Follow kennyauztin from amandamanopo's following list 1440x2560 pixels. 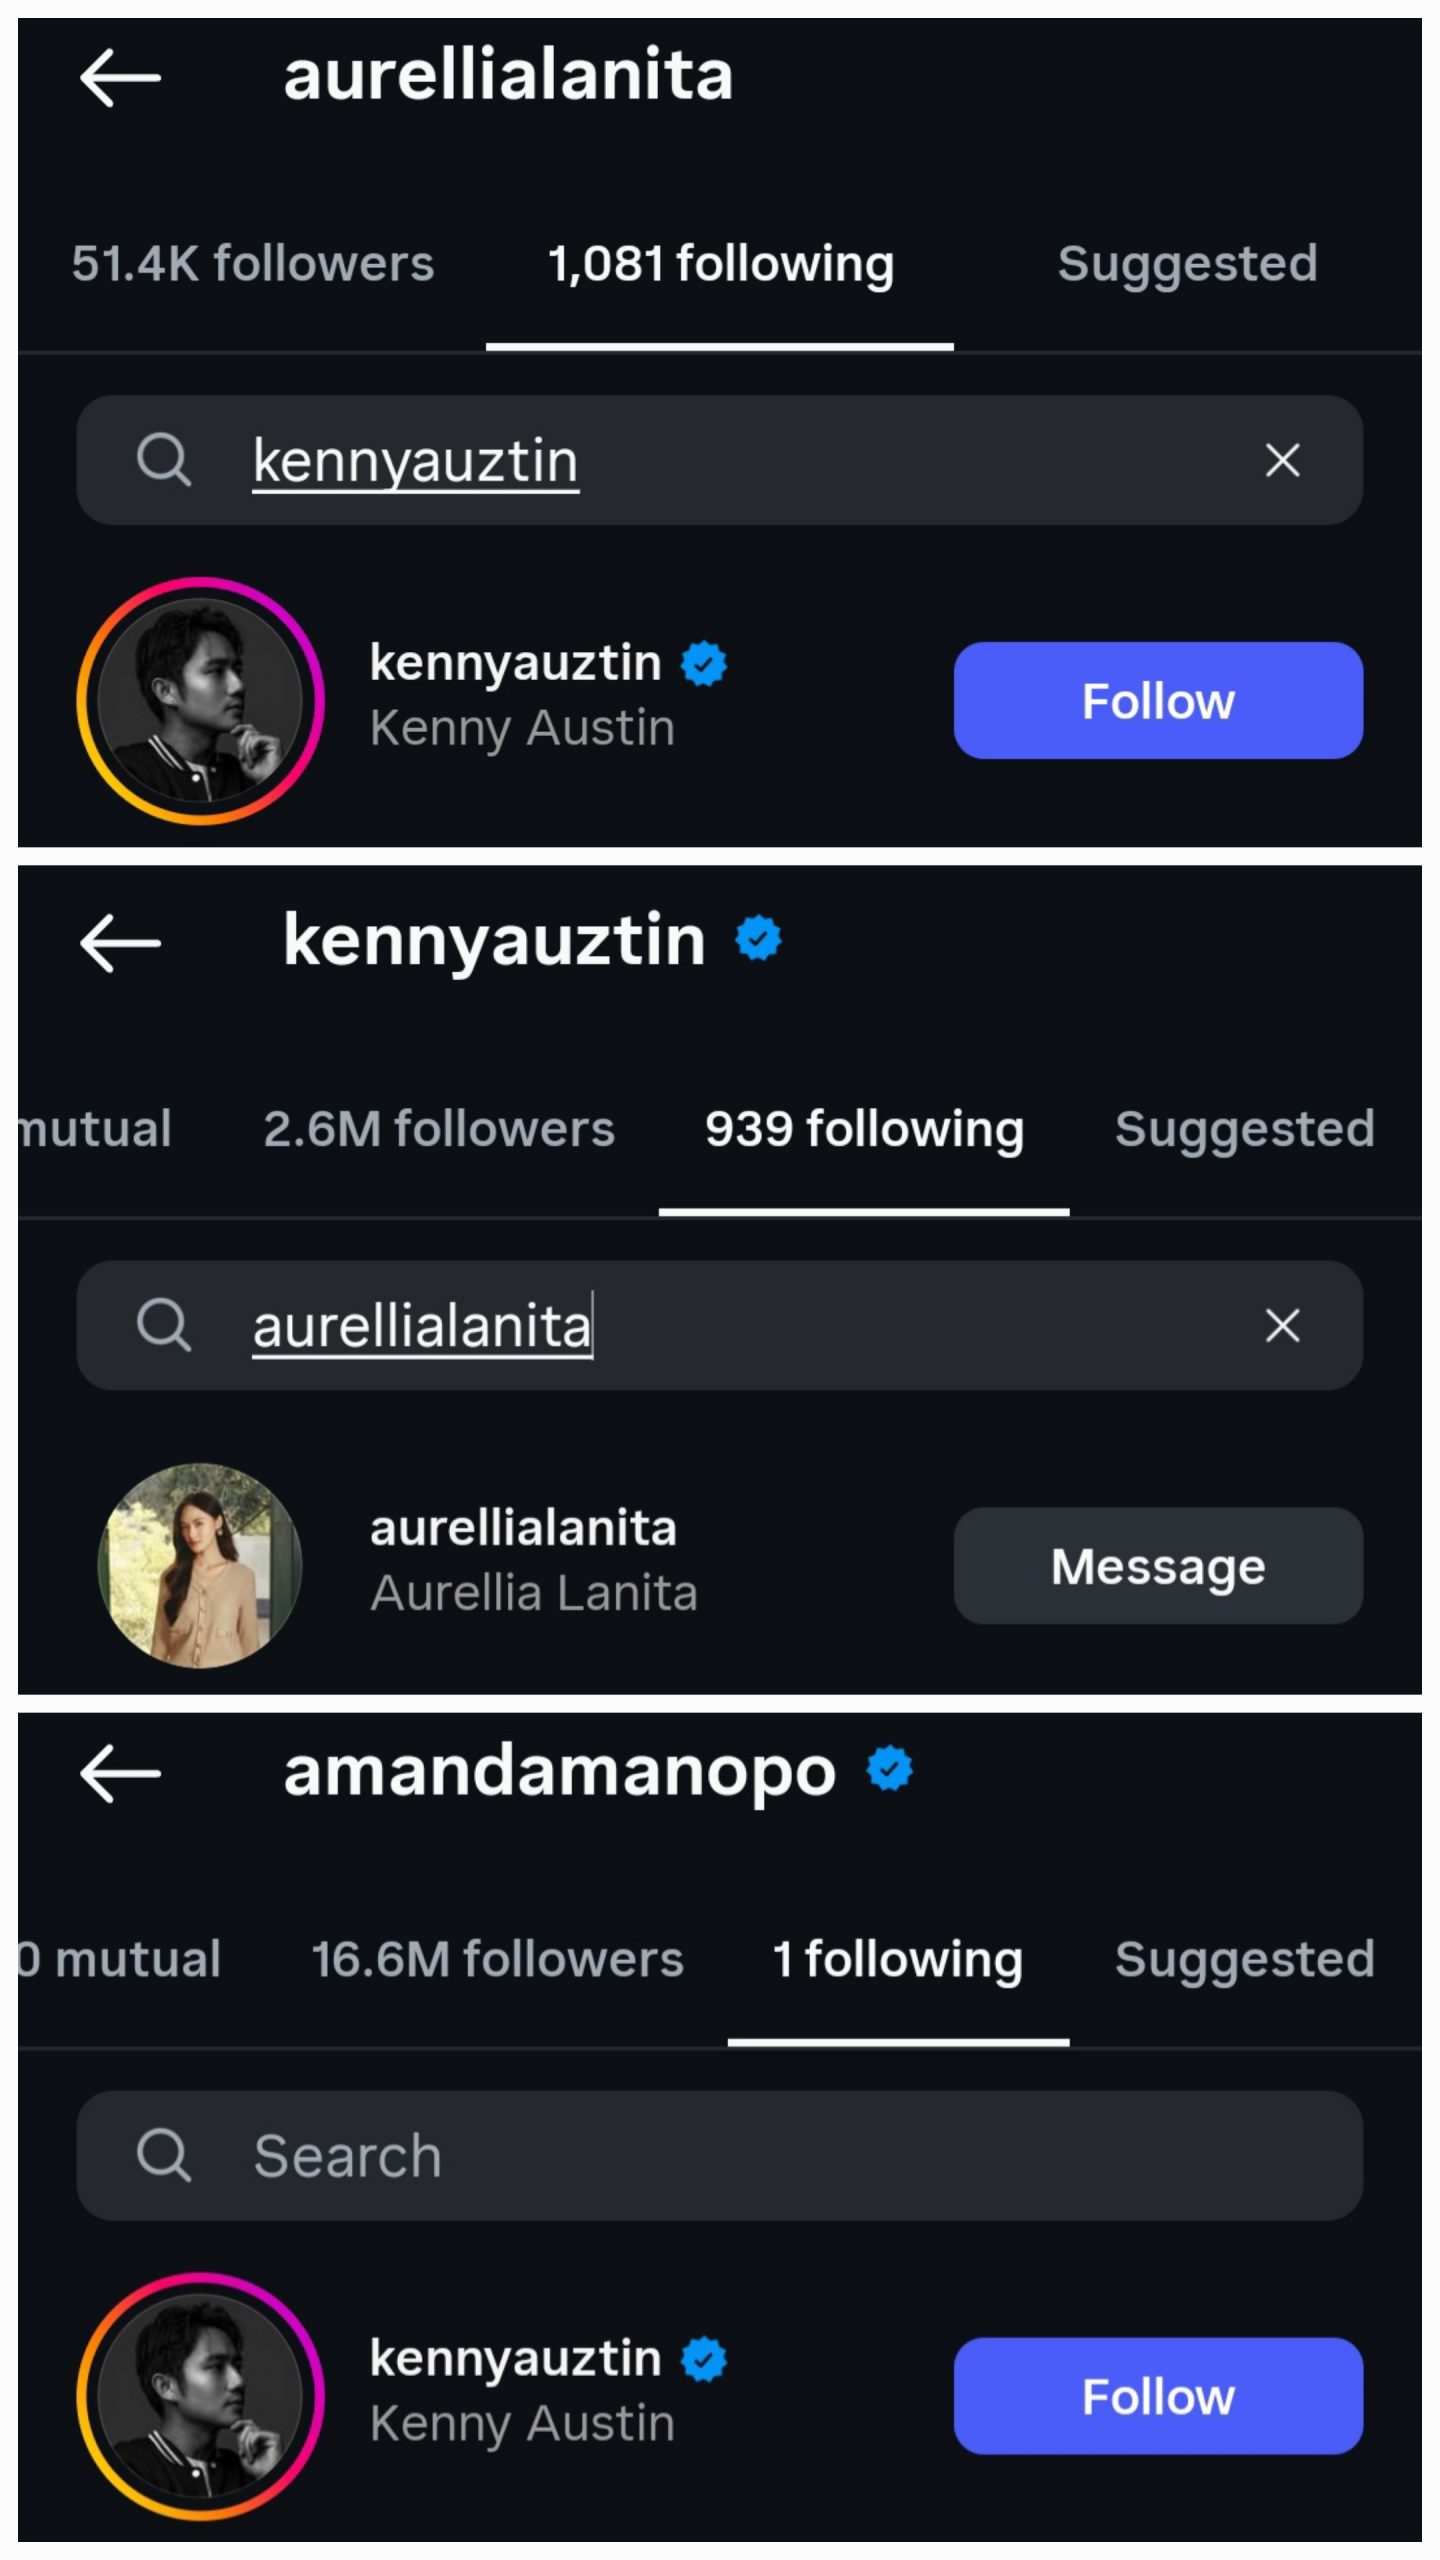1157,2396
